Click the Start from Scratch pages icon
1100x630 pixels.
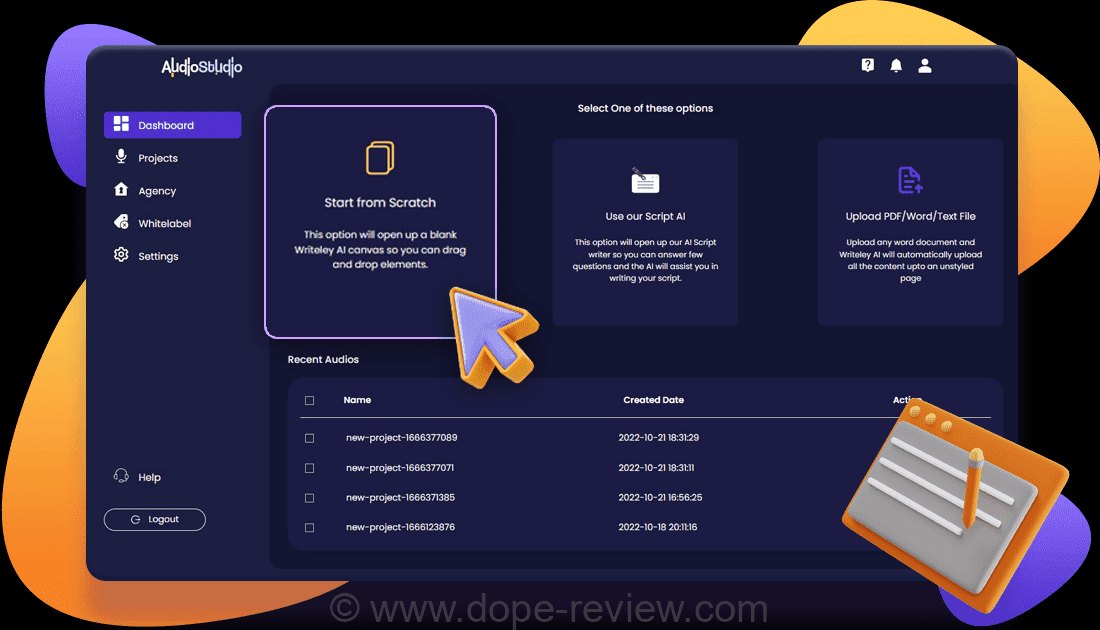point(380,158)
